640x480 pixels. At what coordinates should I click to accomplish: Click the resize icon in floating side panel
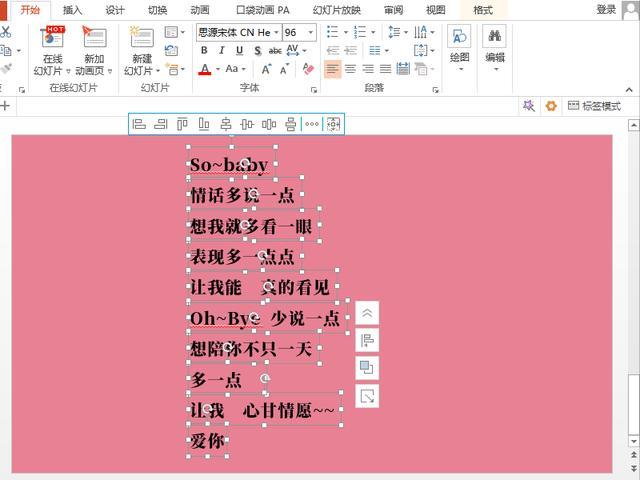(x=367, y=396)
